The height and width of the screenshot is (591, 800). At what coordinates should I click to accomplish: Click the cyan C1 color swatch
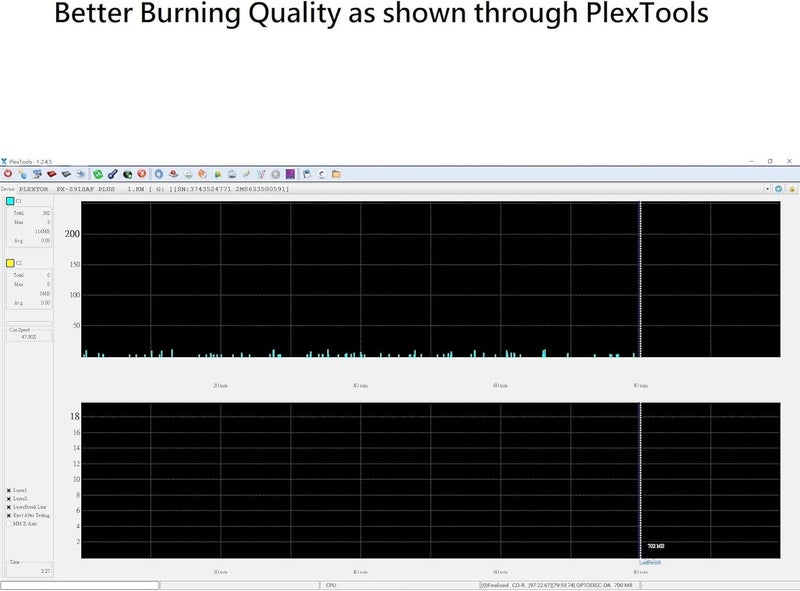(x=10, y=202)
